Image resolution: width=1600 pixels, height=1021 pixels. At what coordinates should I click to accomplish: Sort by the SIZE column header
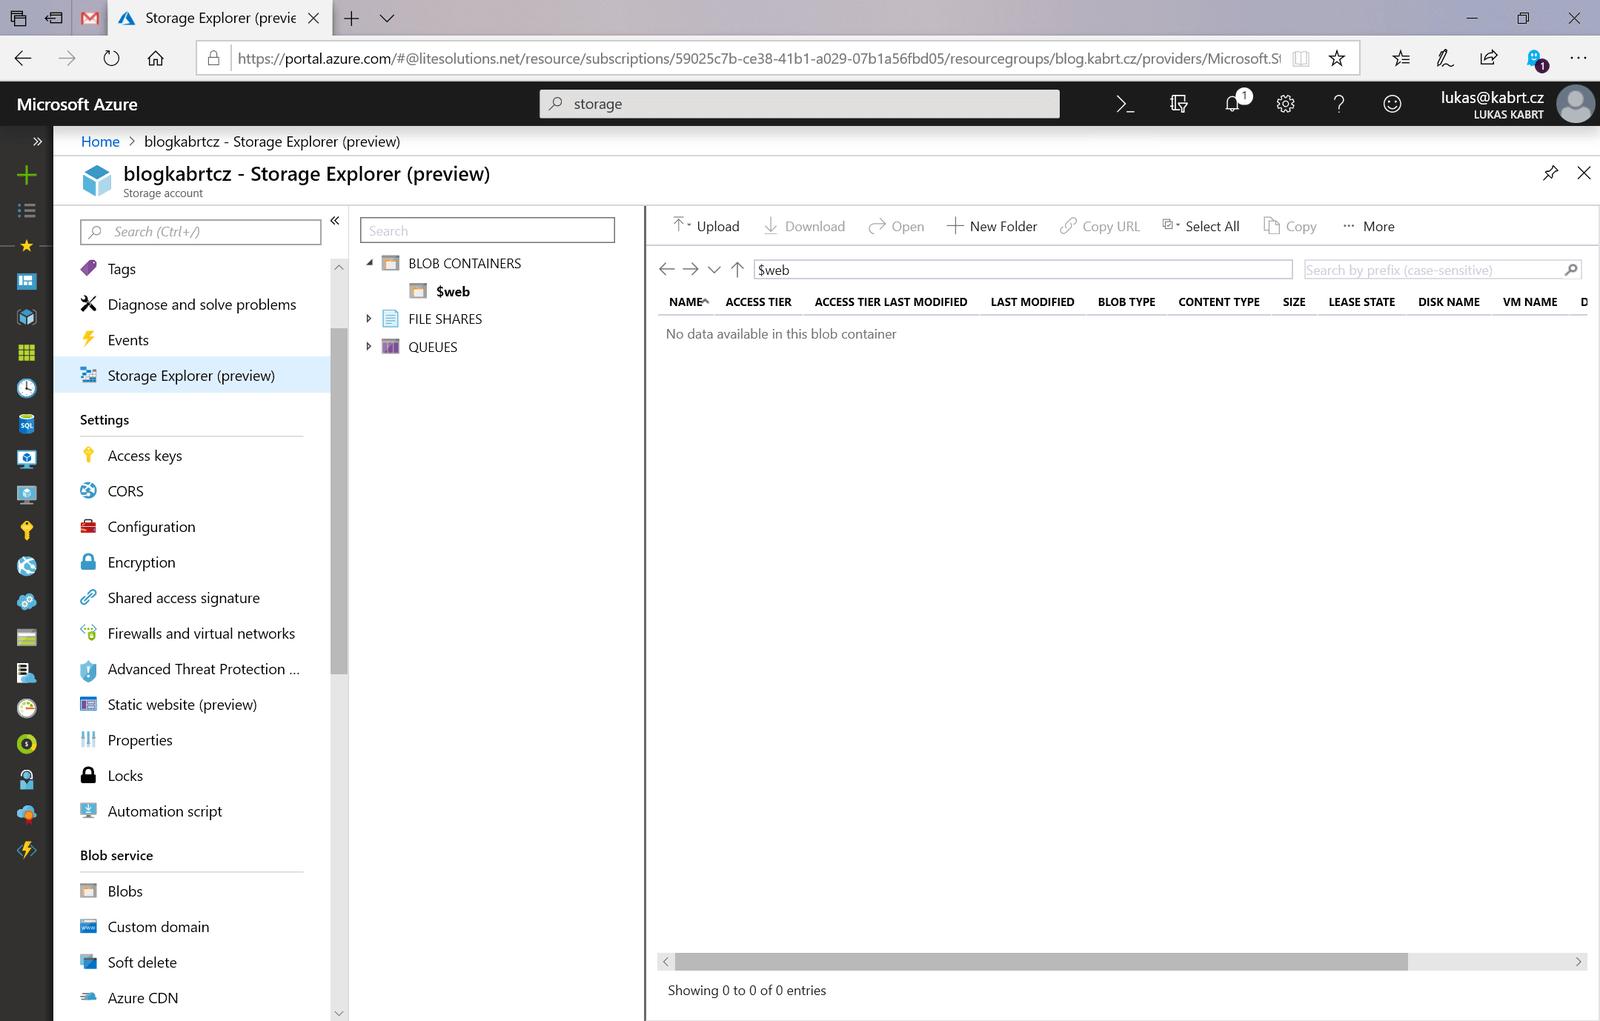(1294, 302)
